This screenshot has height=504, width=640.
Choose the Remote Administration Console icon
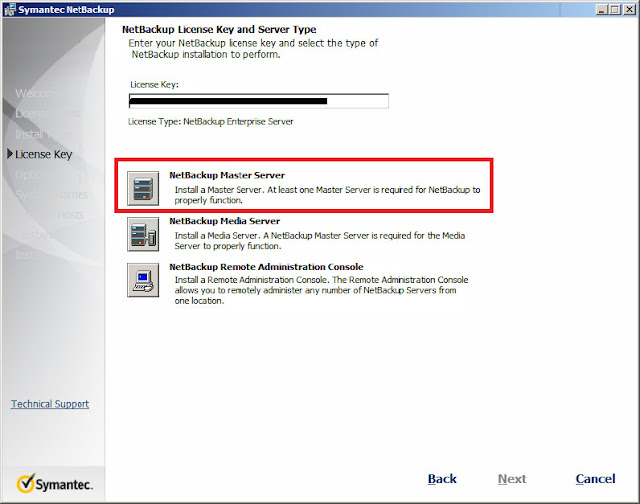143,280
